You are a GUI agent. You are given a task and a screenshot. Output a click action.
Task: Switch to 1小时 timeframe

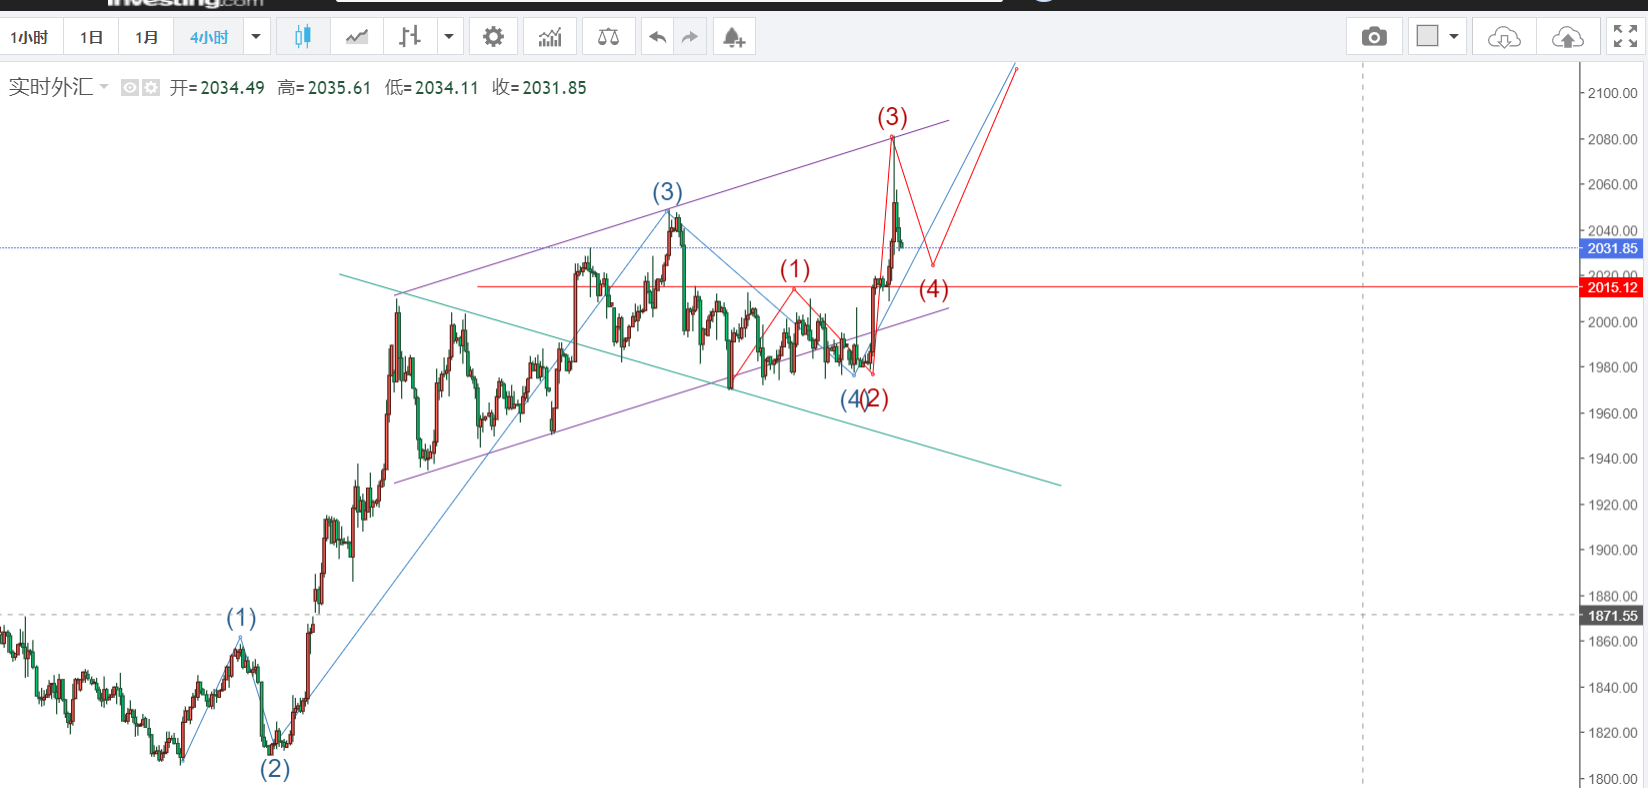(x=29, y=37)
